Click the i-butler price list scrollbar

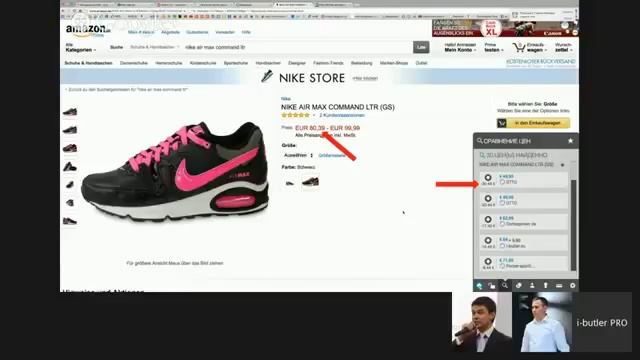(573, 224)
